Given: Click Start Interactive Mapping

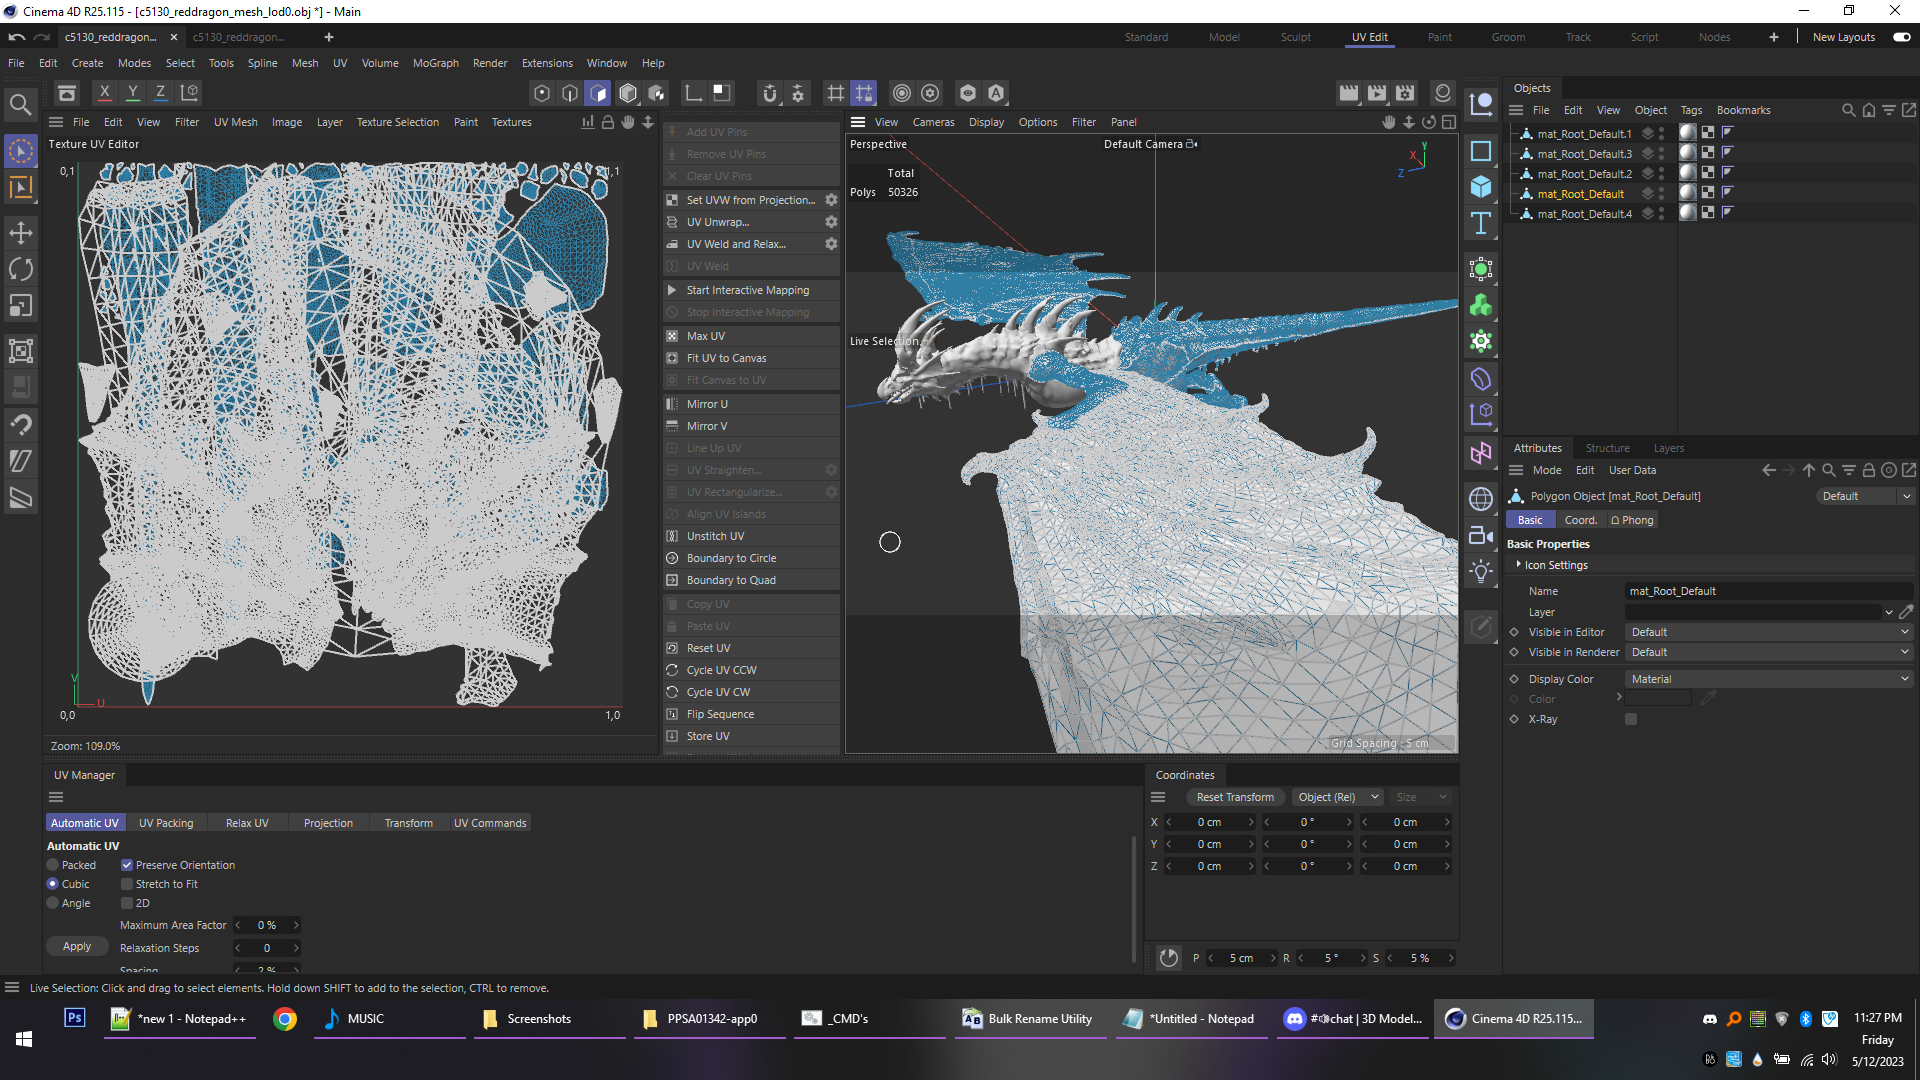Looking at the screenshot, I should tap(751, 290).
